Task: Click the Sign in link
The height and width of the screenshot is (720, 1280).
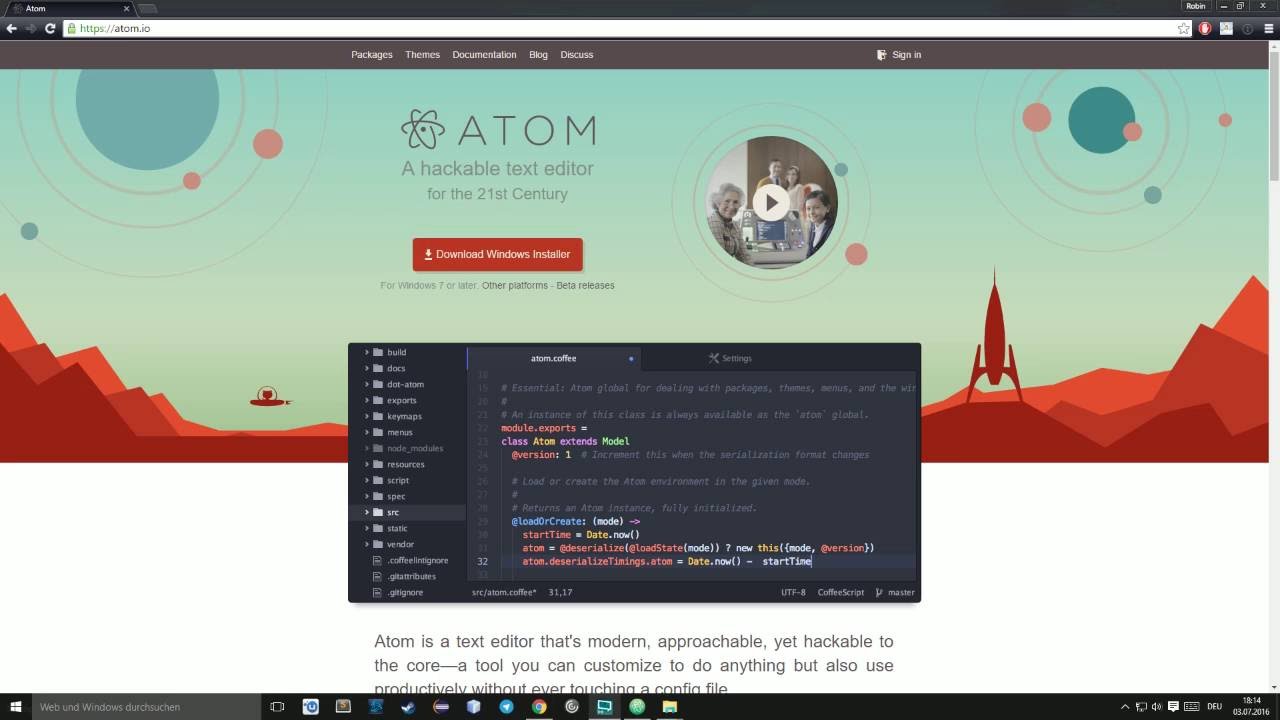Action: pyautogui.click(x=899, y=55)
